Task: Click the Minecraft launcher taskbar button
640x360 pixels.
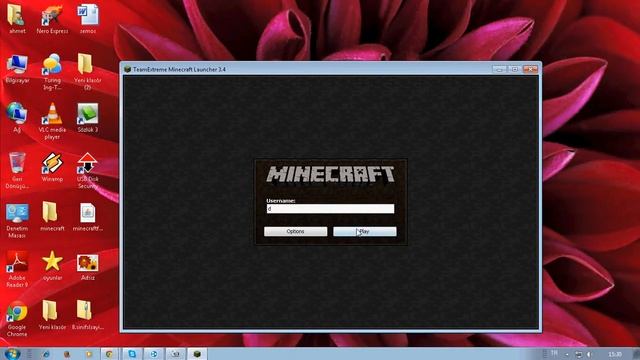Action: [x=197, y=354]
